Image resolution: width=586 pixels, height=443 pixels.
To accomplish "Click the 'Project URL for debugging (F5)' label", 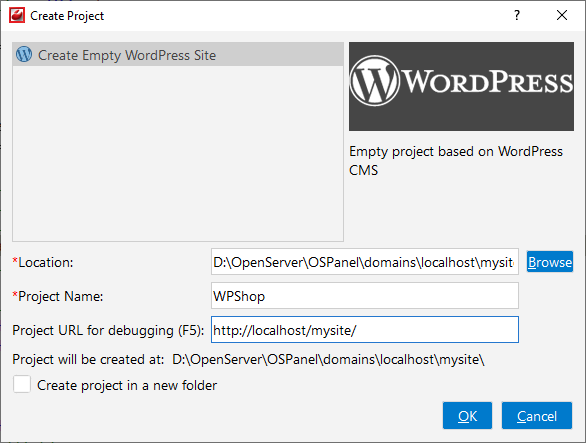I will tap(108, 330).
